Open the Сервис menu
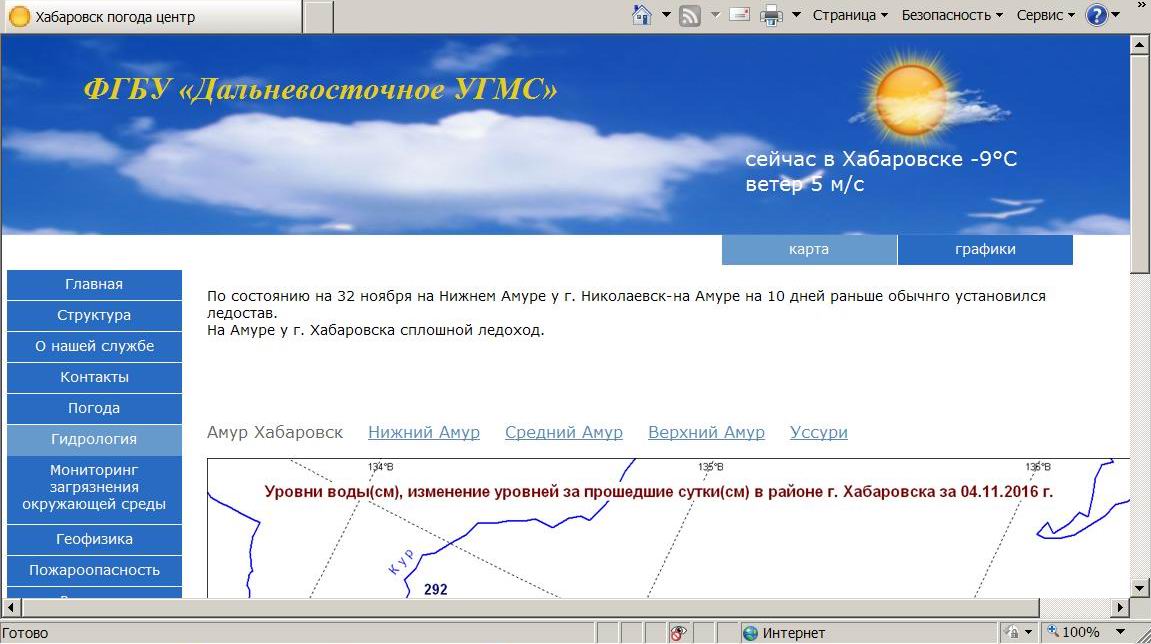Screen dimensions: 1151x644 coord(1045,15)
